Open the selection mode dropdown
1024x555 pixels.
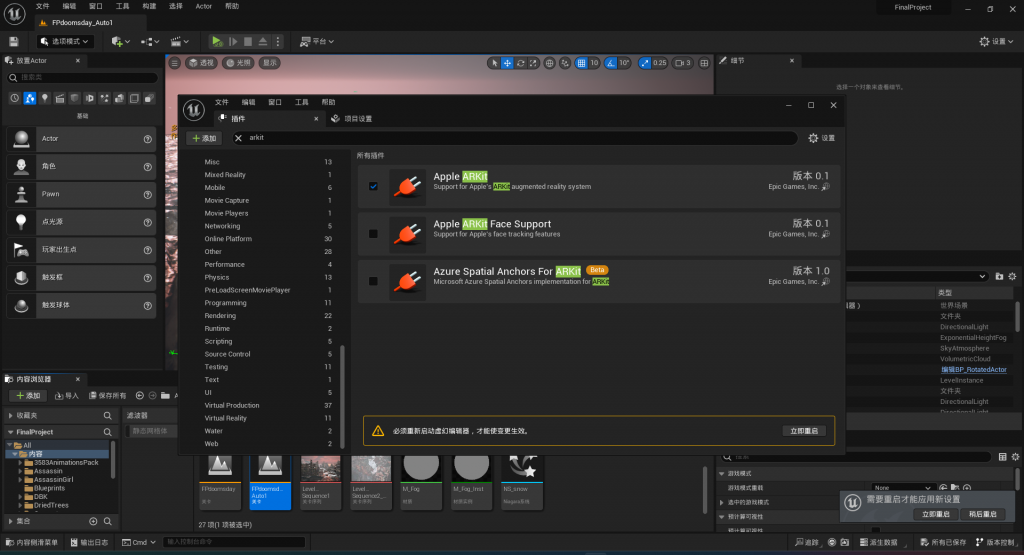[x=64, y=41]
